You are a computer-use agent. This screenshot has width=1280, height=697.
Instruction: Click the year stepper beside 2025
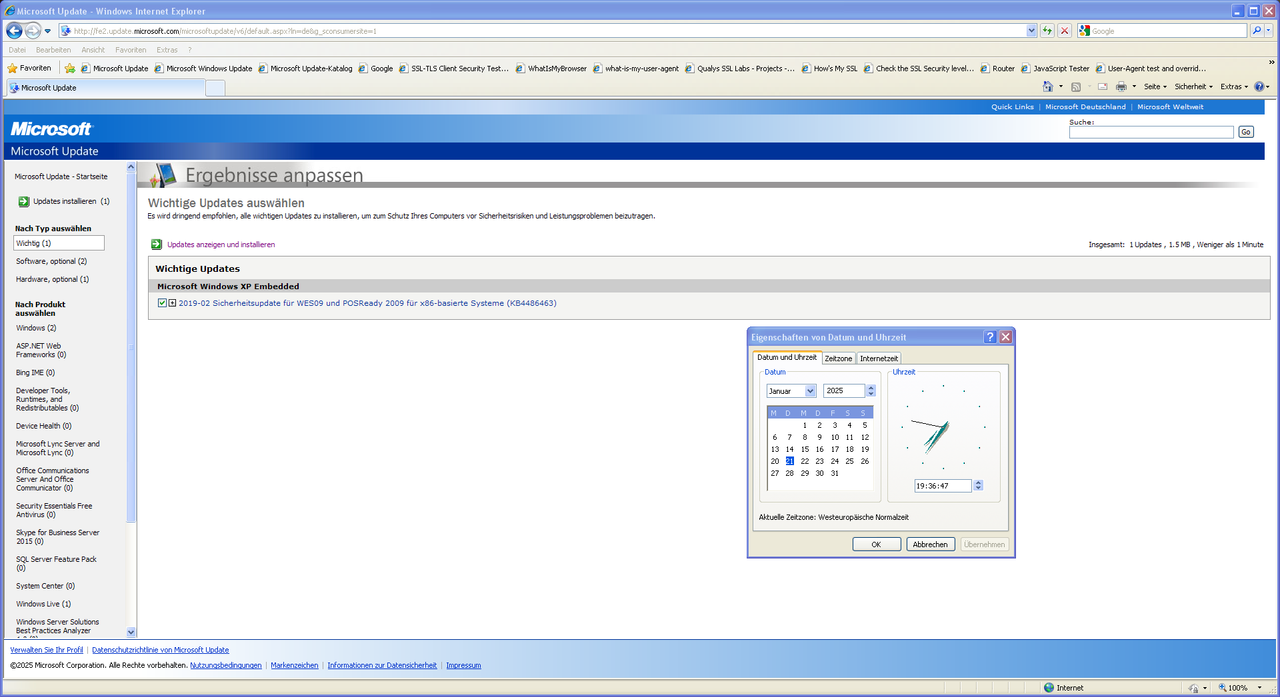[871, 391]
